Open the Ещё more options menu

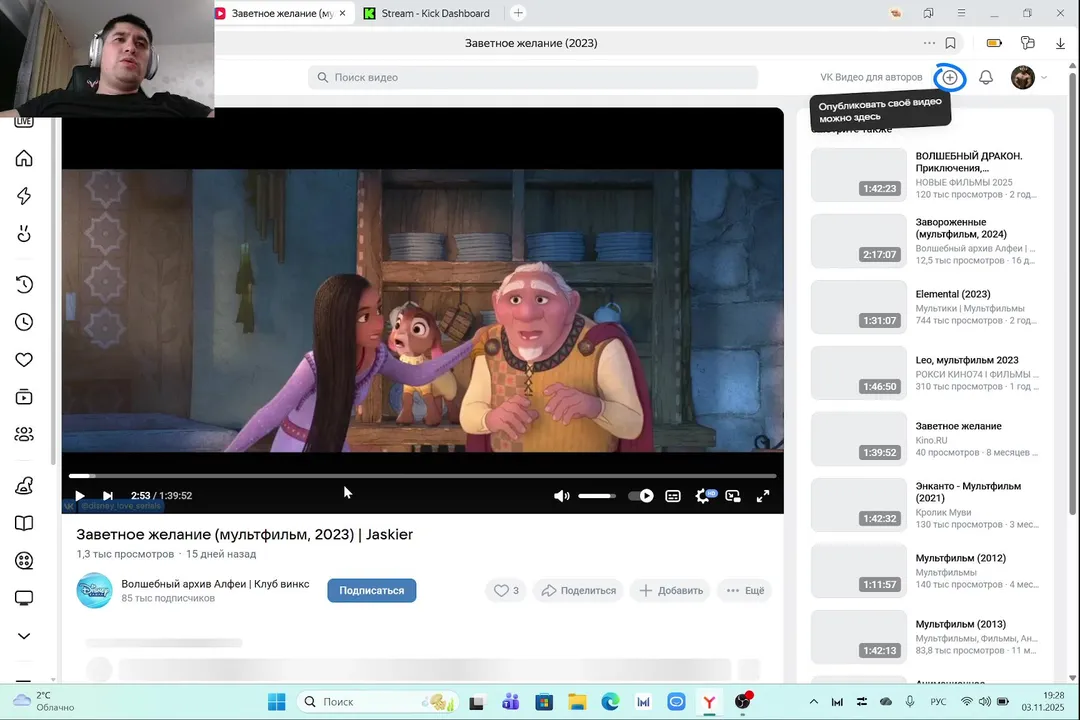[x=745, y=590]
